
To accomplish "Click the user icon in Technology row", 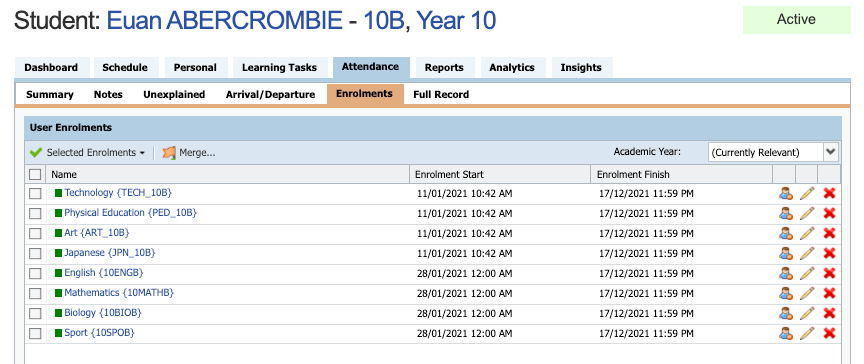I will [x=785, y=193].
